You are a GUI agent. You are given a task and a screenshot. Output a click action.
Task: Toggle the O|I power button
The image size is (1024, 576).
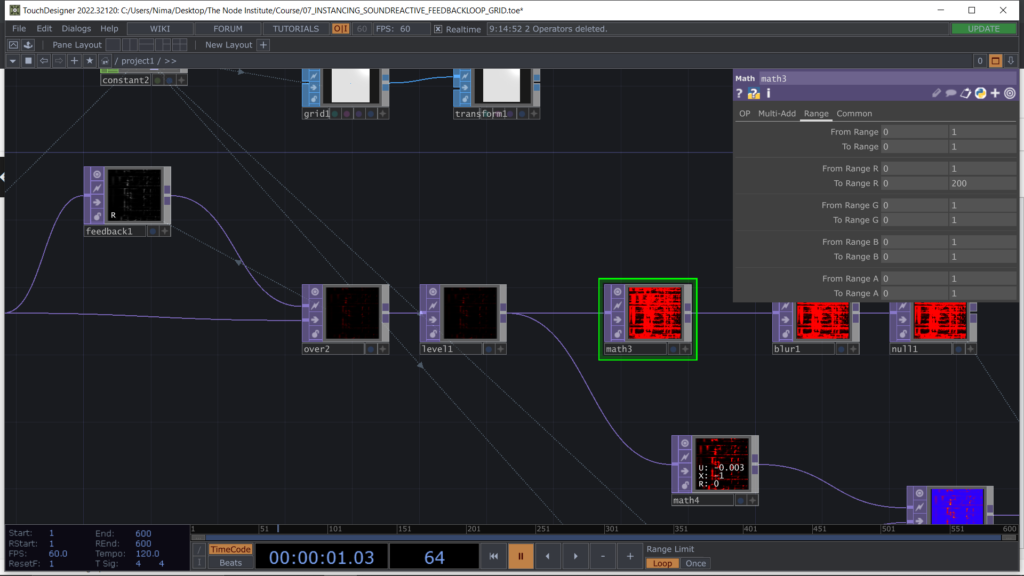(340, 29)
